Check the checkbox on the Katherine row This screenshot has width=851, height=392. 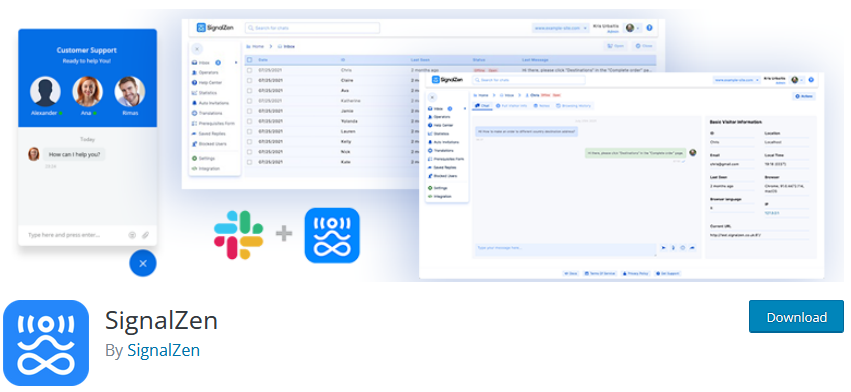point(249,100)
